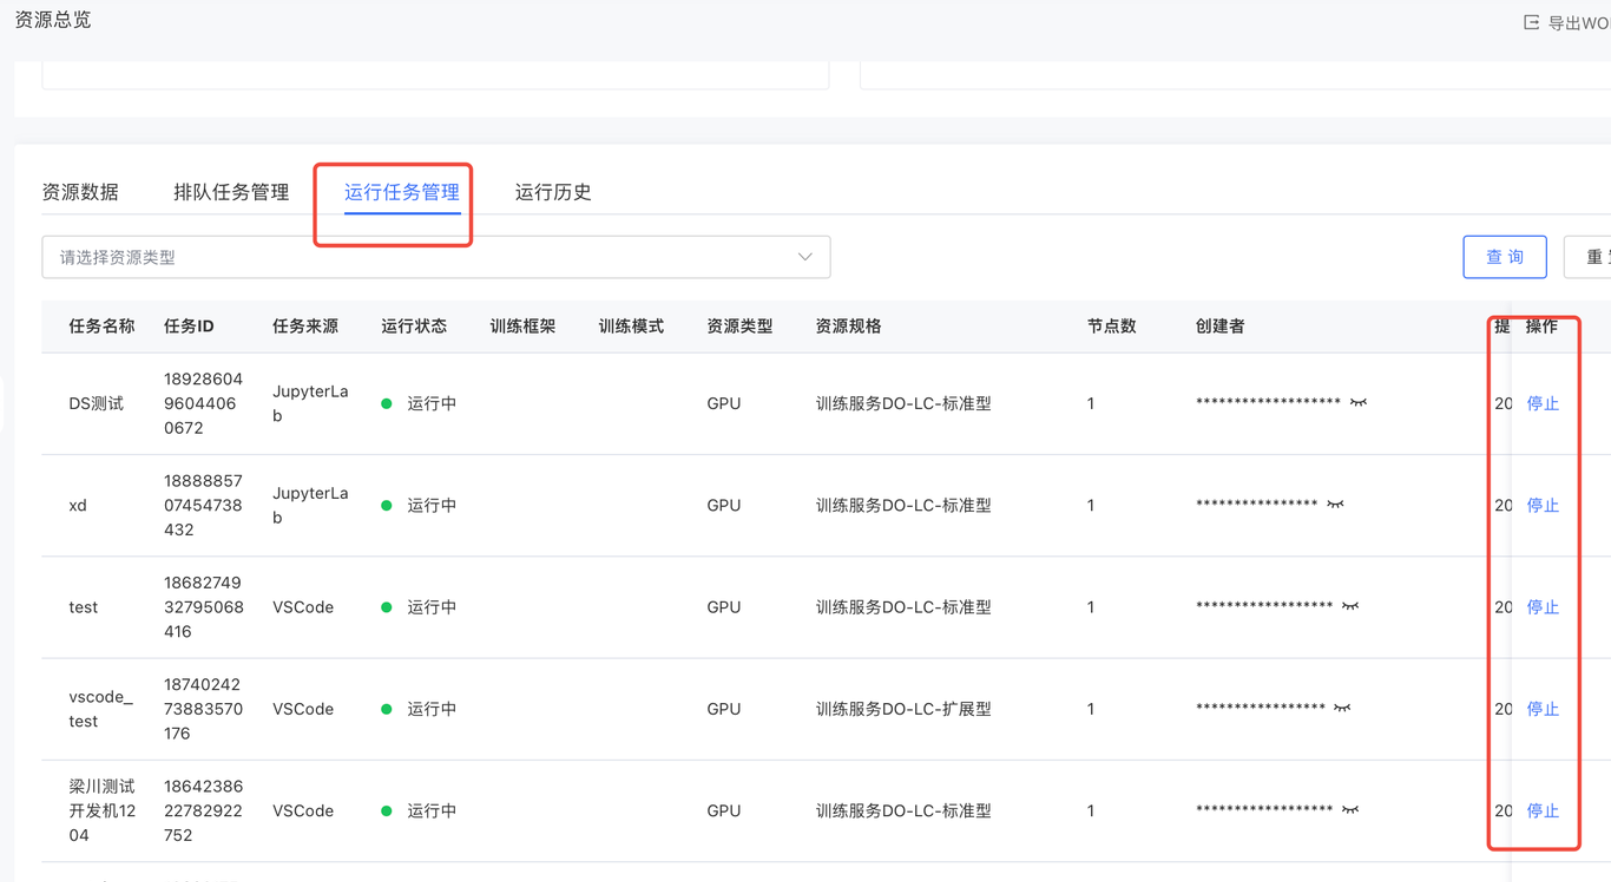Click the resource type dropdown chevron arrow
Image resolution: width=1611 pixels, height=882 pixels.
[x=805, y=257]
